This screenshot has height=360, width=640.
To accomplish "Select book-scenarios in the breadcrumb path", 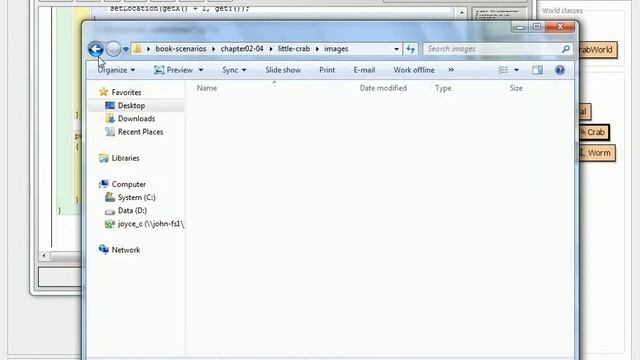I will 181,49.
